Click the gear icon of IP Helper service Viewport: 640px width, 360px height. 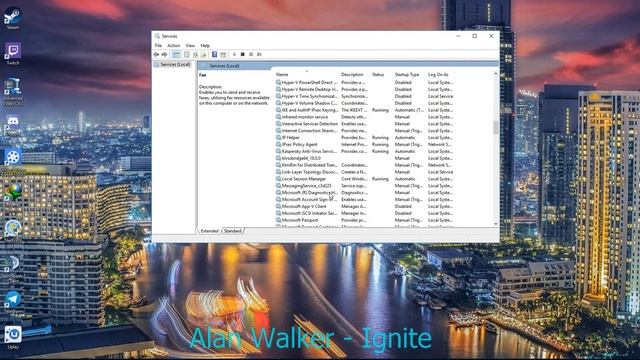click(278, 138)
